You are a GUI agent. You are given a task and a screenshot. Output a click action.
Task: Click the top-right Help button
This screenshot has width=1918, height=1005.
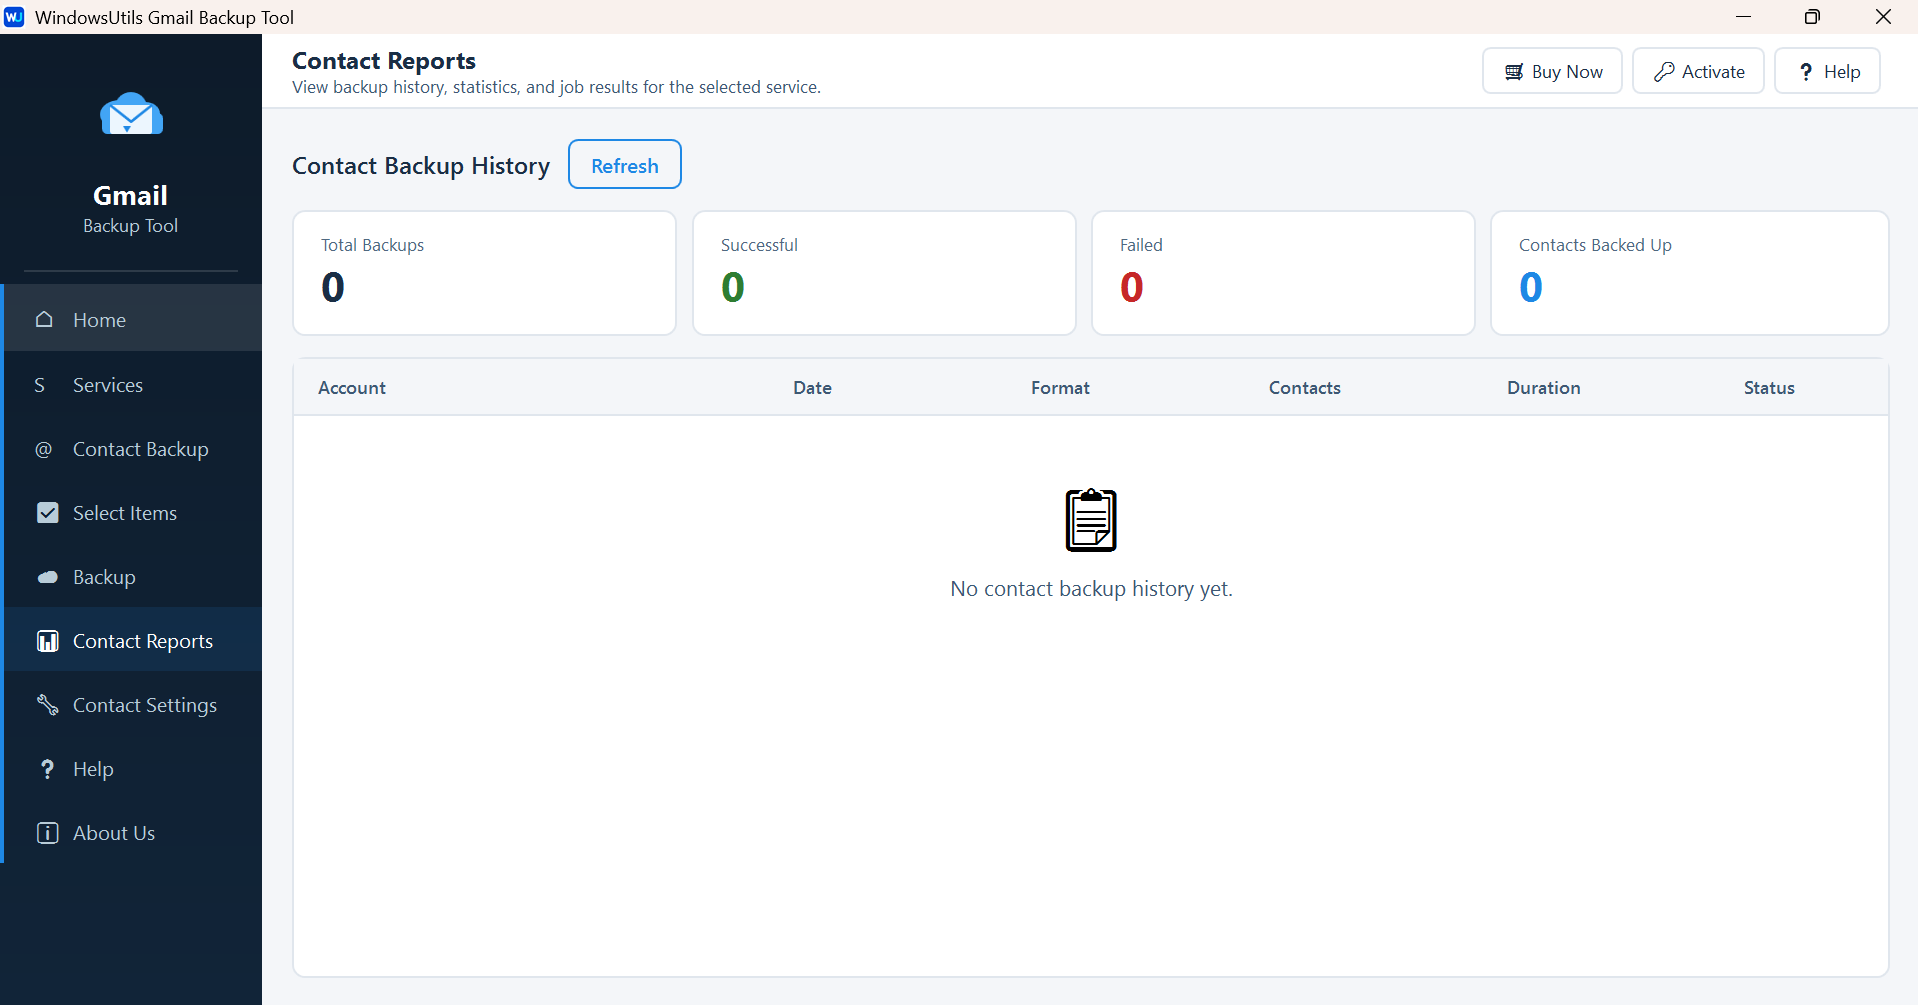click(1827, 71)
